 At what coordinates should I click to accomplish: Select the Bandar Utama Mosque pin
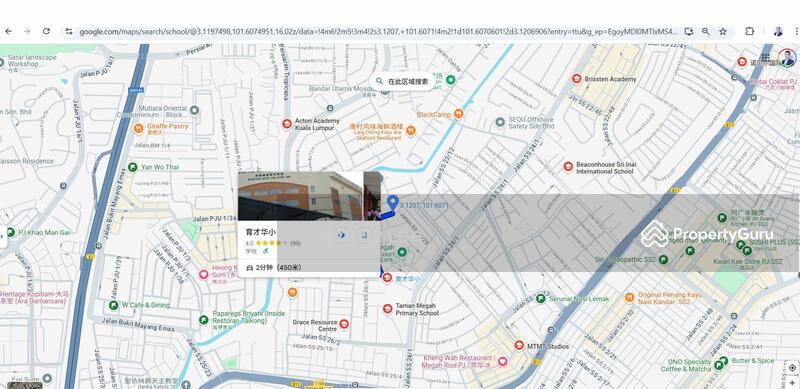[385, 91]
